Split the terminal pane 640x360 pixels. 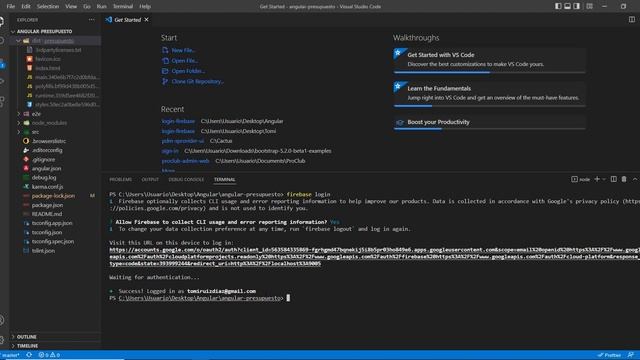613,179
